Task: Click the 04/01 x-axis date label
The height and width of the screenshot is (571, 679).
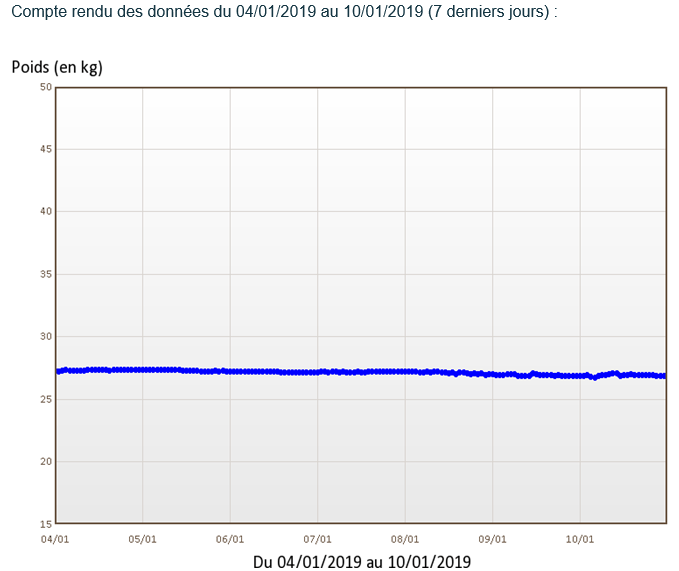Action: 55,539
